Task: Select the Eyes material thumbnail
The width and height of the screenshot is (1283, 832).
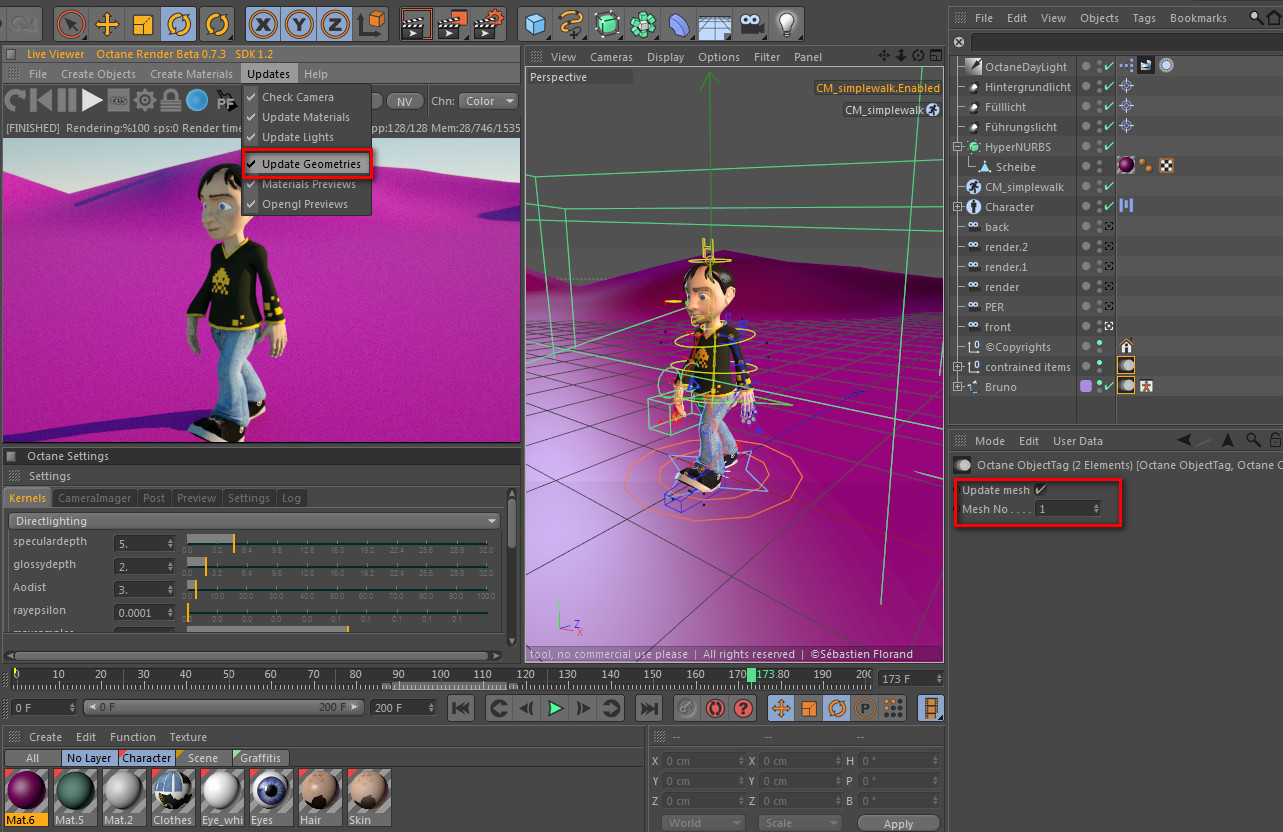Action: point(271,798)
